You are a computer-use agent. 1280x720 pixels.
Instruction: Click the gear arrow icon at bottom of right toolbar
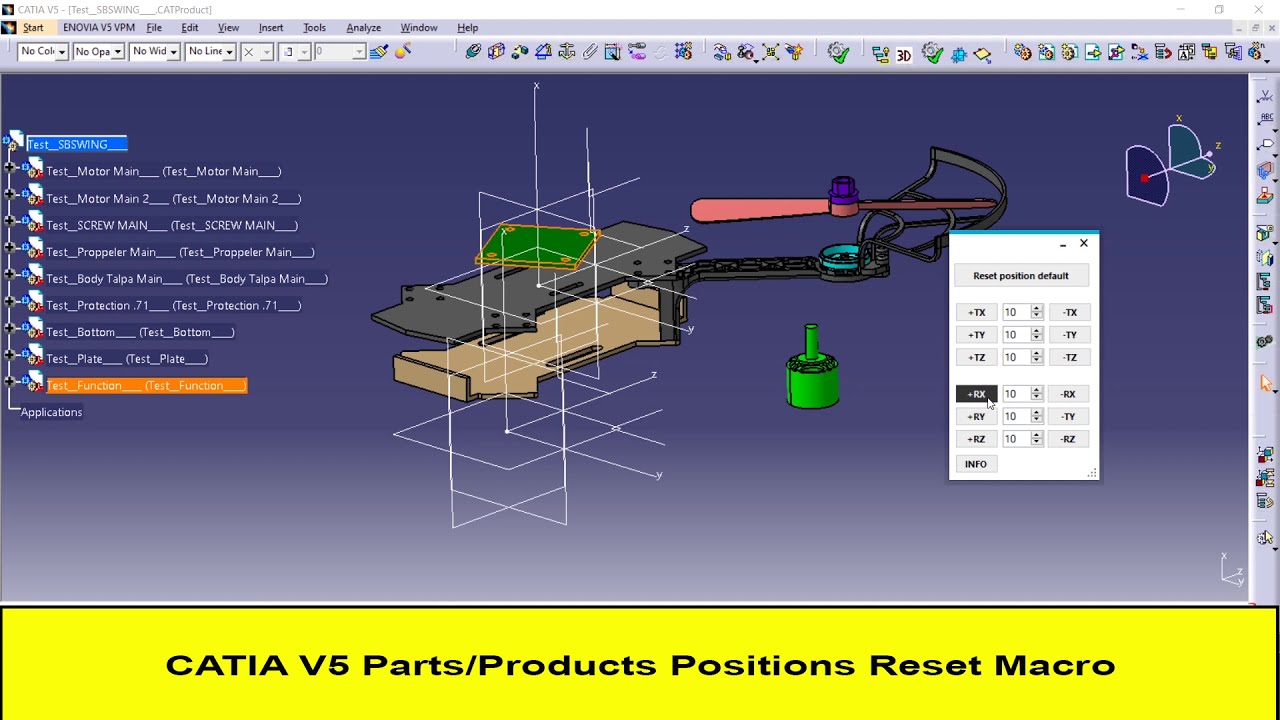[x=1265, y=540]
